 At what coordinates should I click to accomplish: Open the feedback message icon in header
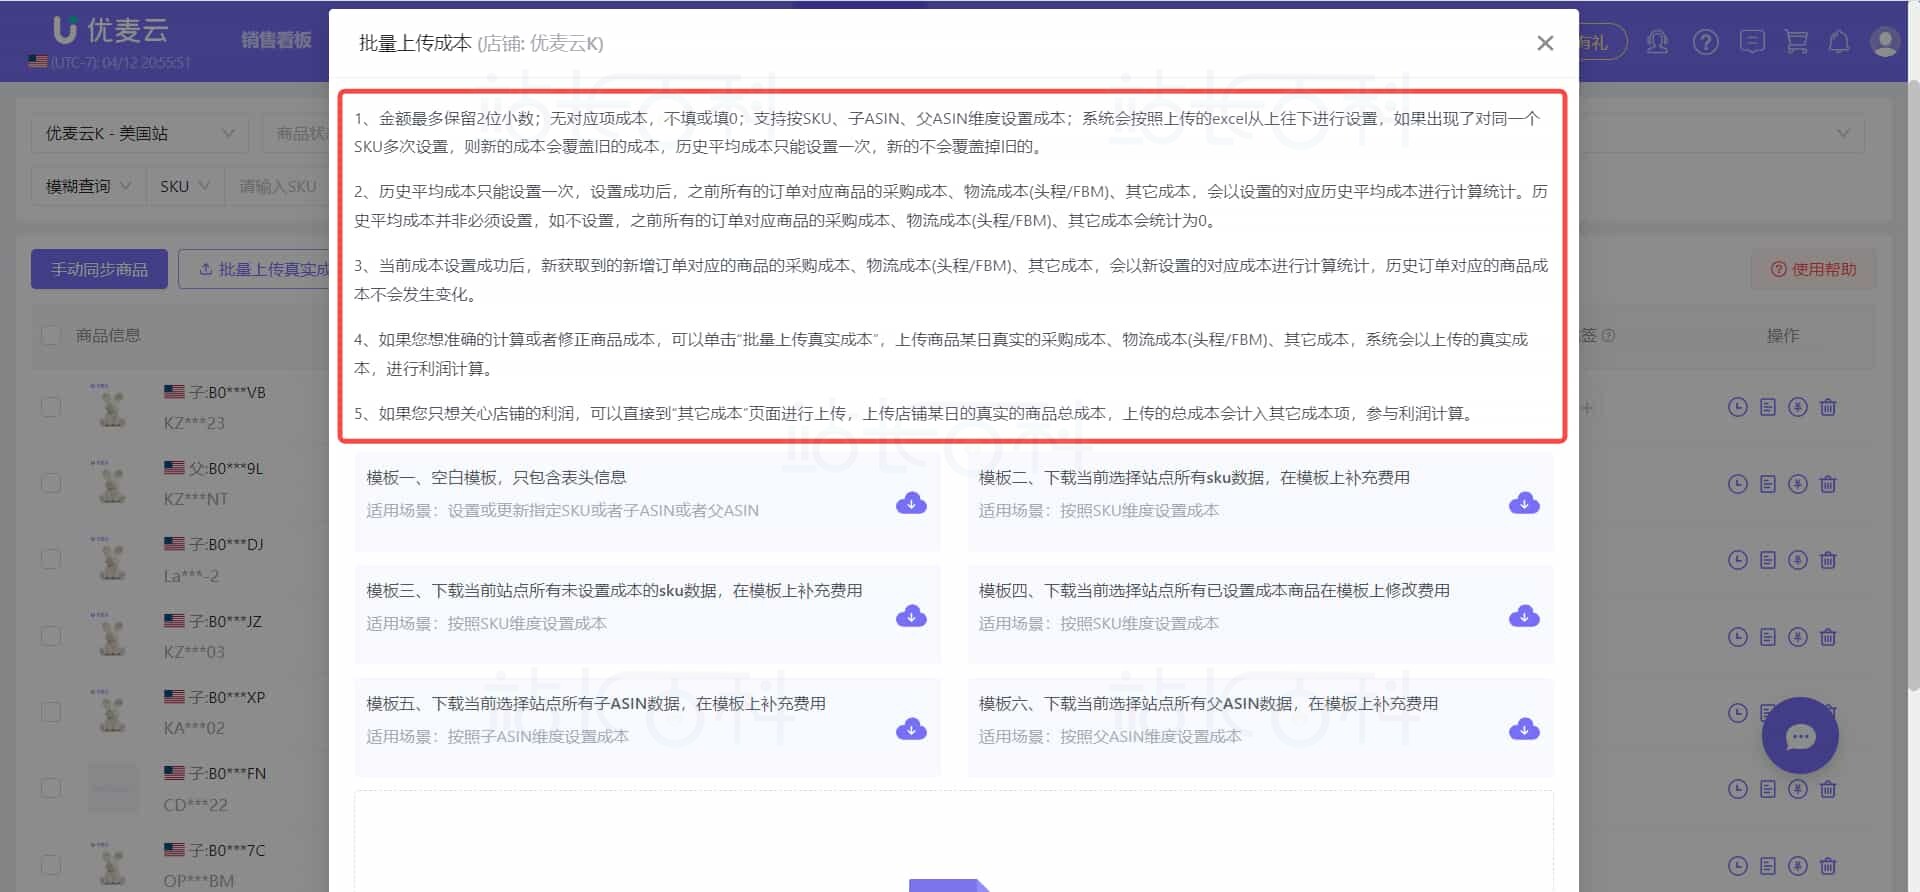1751,42
